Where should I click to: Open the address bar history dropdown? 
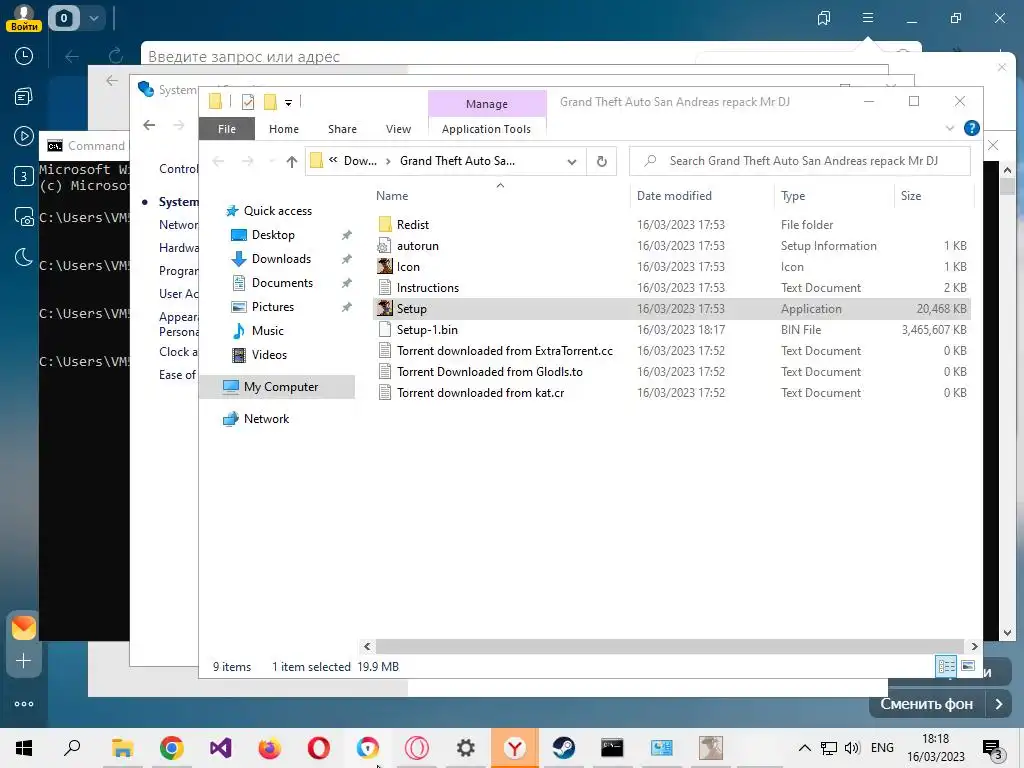point(571,161)
